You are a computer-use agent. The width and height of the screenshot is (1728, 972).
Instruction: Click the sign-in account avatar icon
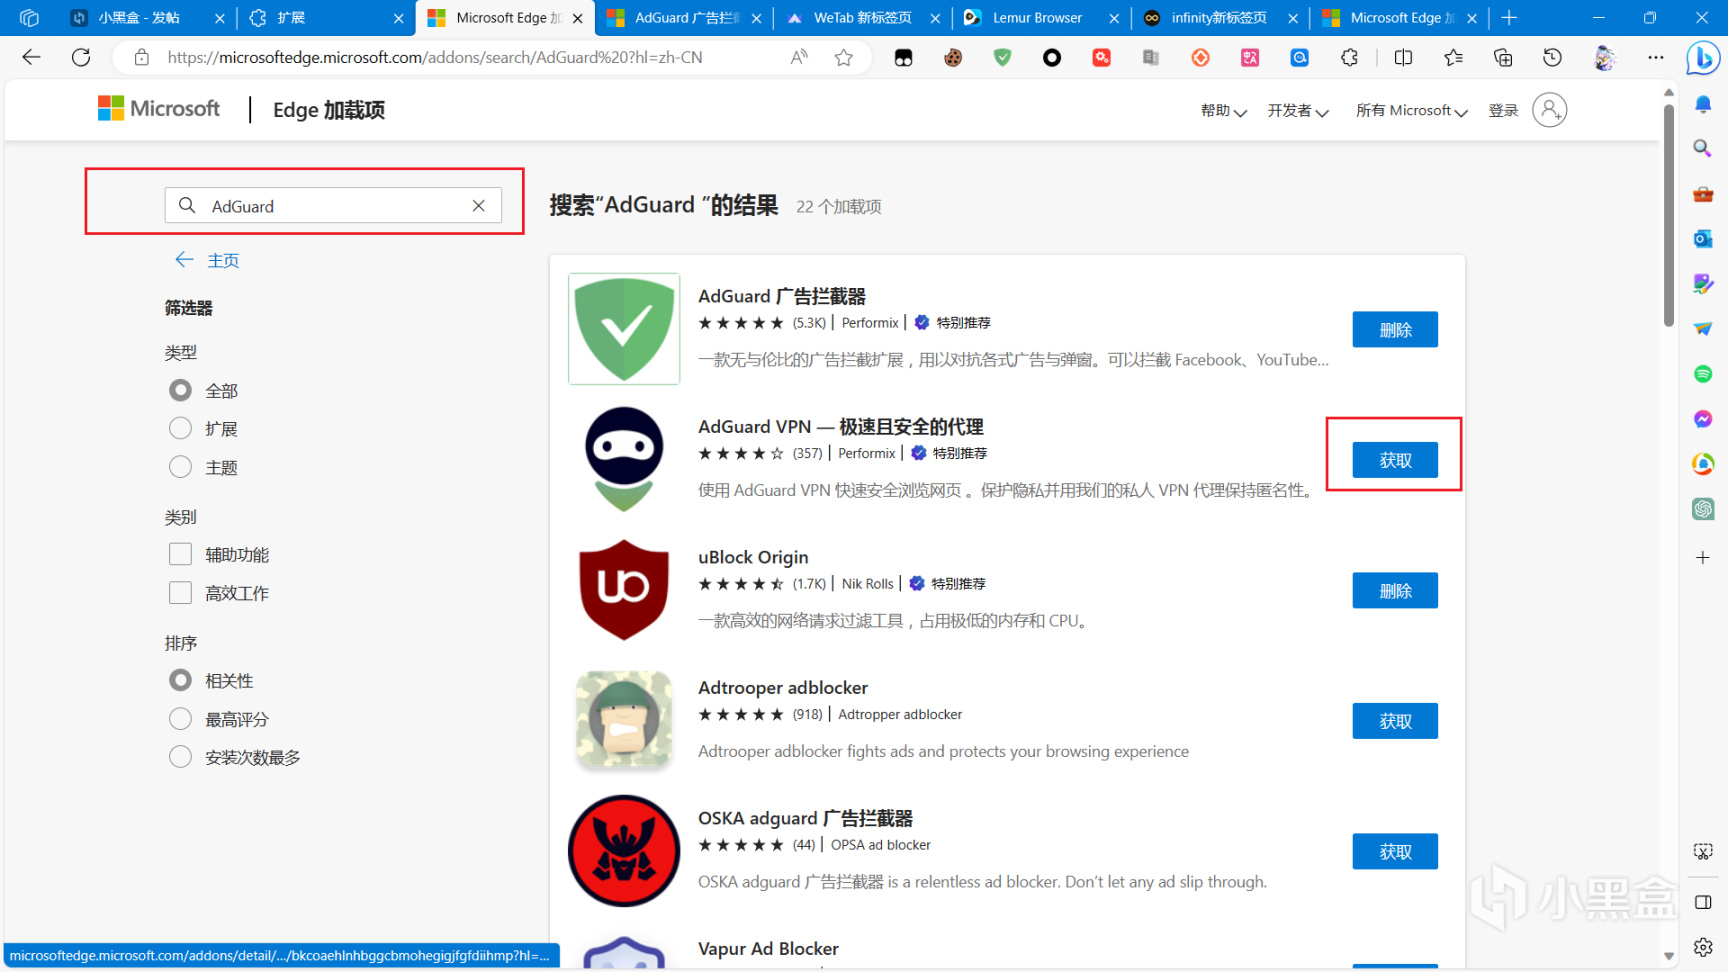tap(1549, 110)
